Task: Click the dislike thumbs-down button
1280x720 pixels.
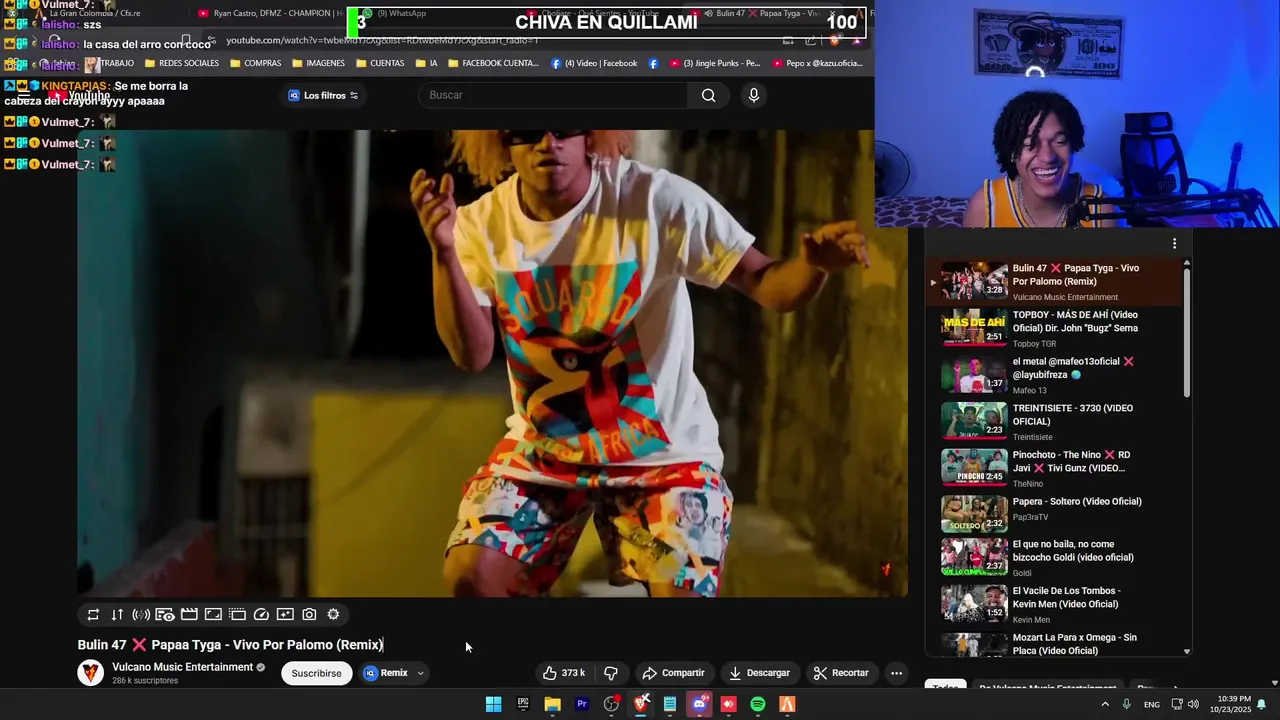Action: (x=611, y=673)
